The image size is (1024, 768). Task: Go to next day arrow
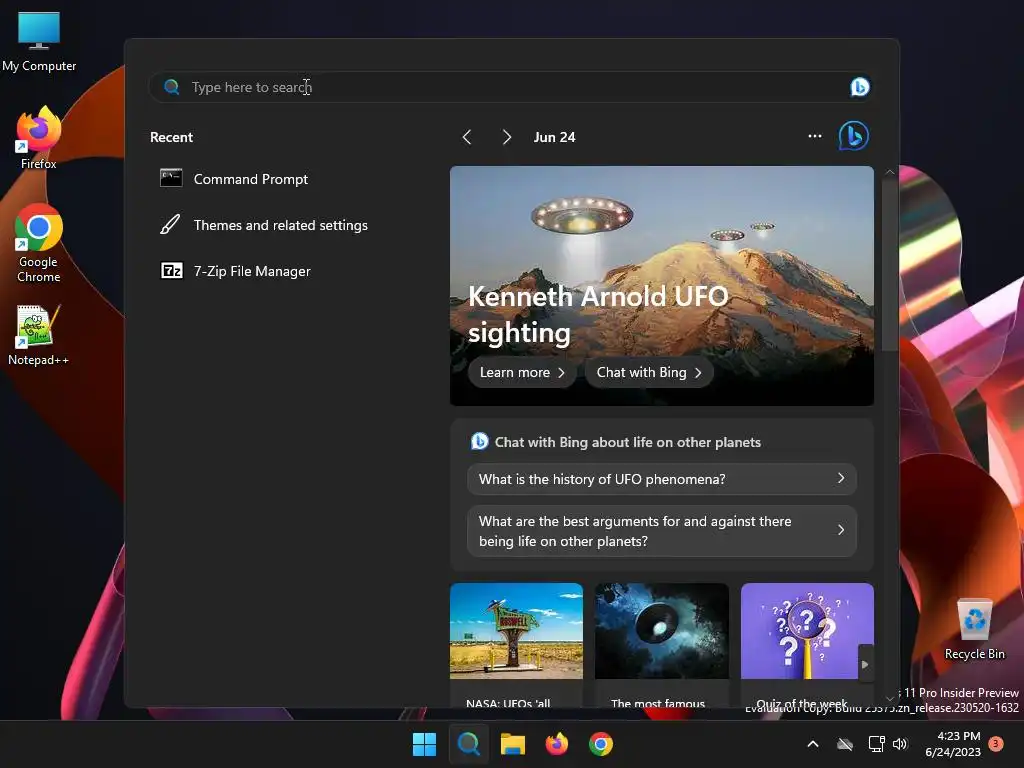pos(506,137)
